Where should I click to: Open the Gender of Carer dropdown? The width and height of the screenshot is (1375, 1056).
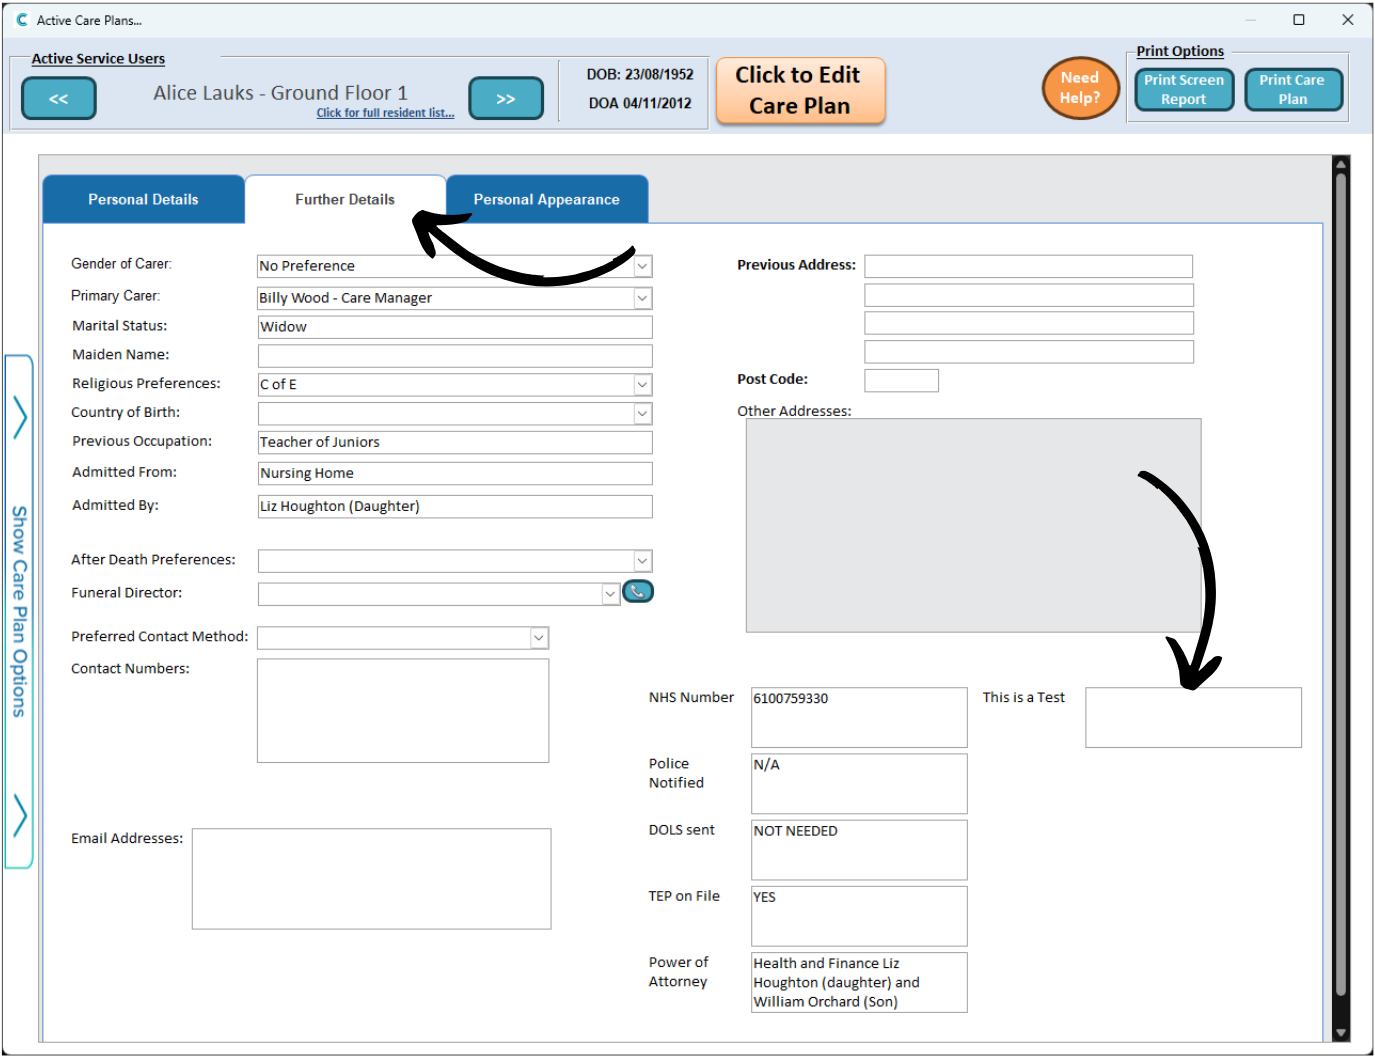[x=642, y=266]
